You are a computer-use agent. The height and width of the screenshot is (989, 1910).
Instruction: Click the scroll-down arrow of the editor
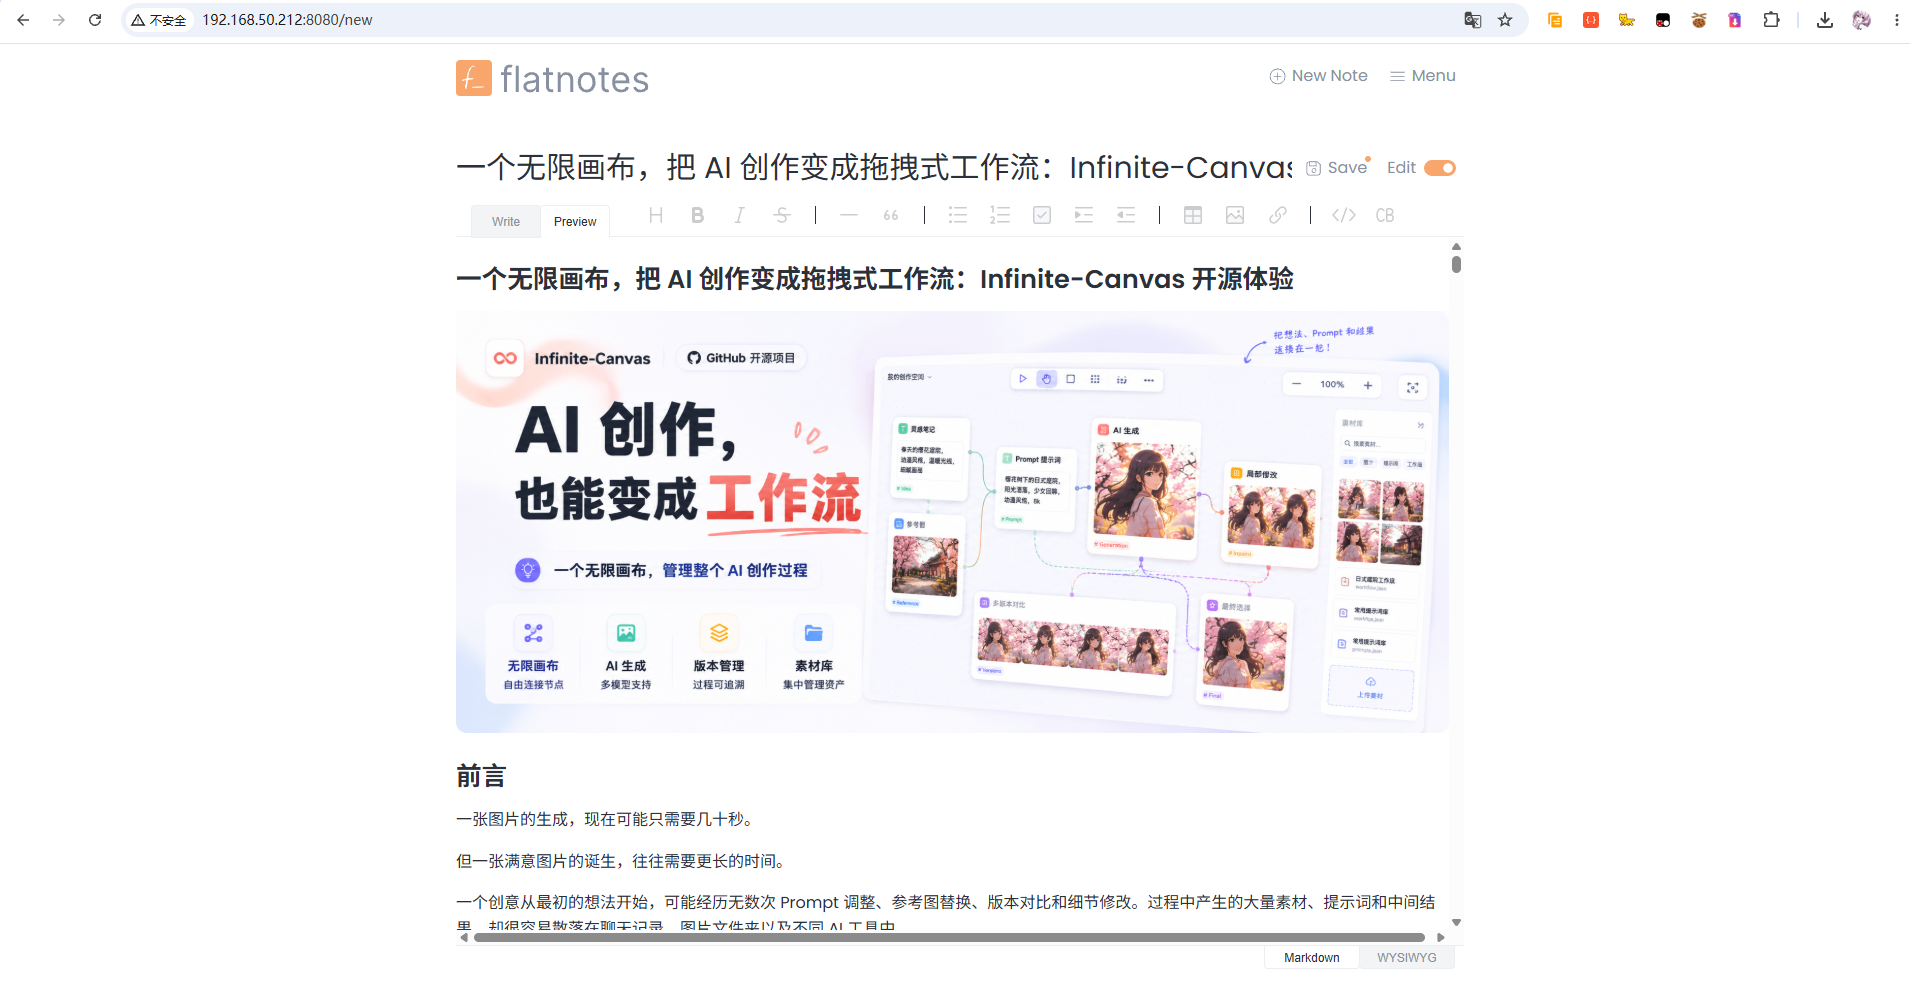[x=1456, y=922]
